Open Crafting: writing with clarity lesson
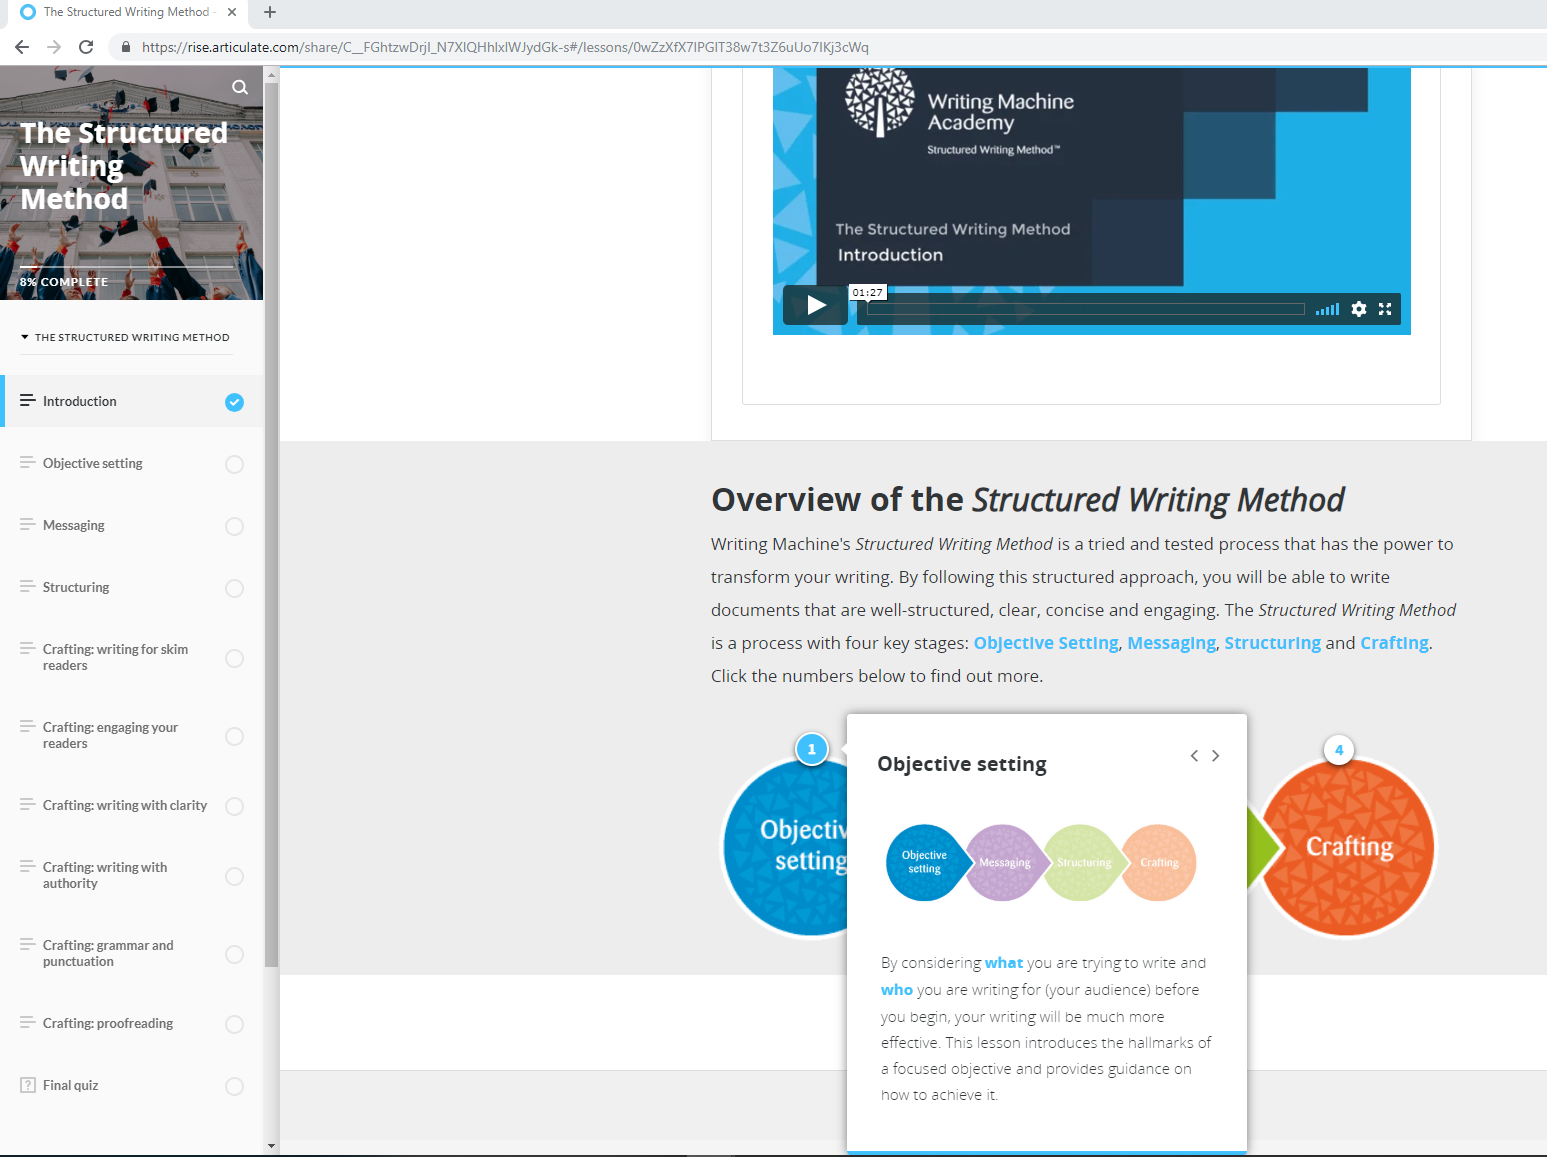Image resolution: width=1547 pixels, height=1157 pixels. tap(132, 805)
